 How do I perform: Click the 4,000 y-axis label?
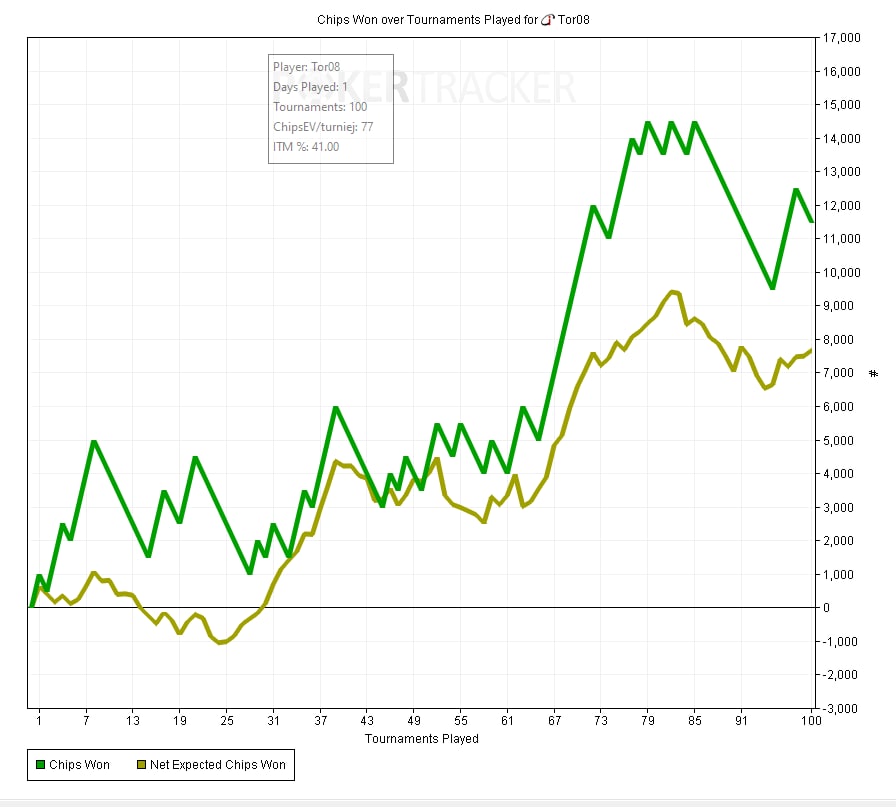point(838,473)
